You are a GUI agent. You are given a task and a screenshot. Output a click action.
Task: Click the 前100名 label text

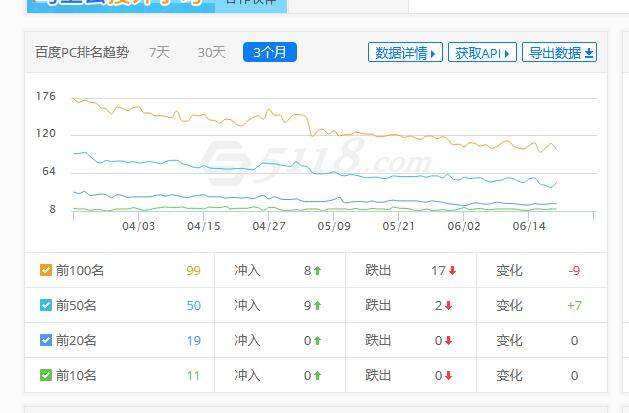[x=80, y=270]
